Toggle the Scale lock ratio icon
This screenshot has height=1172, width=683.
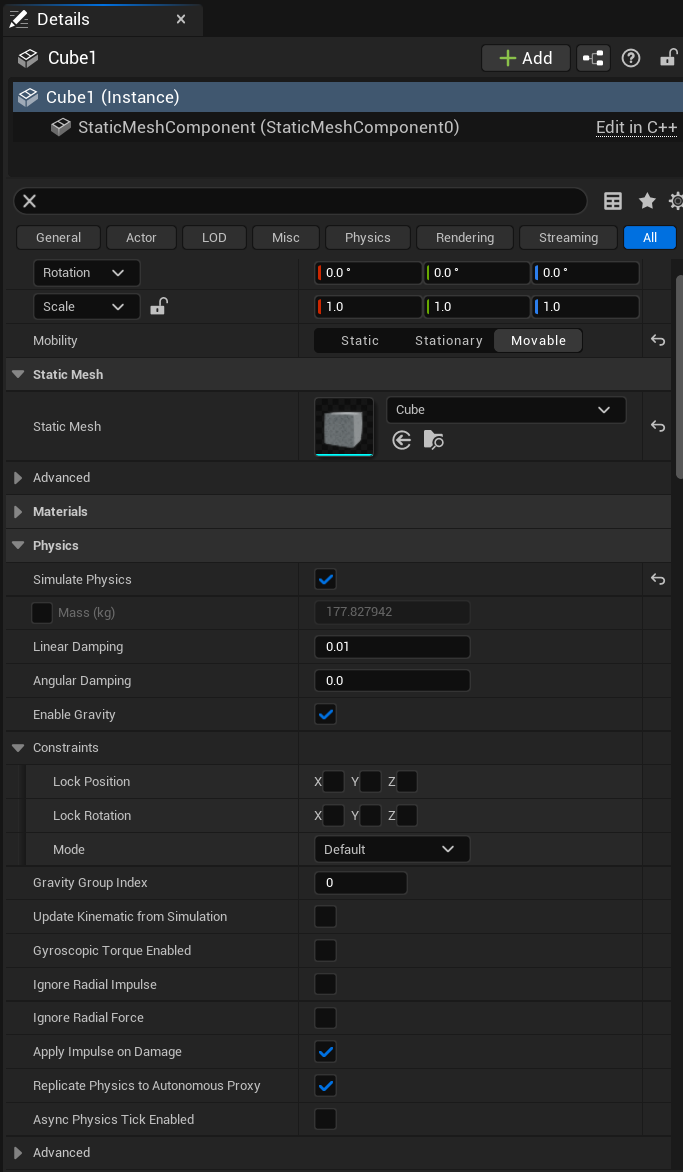[x=159, y=306]
